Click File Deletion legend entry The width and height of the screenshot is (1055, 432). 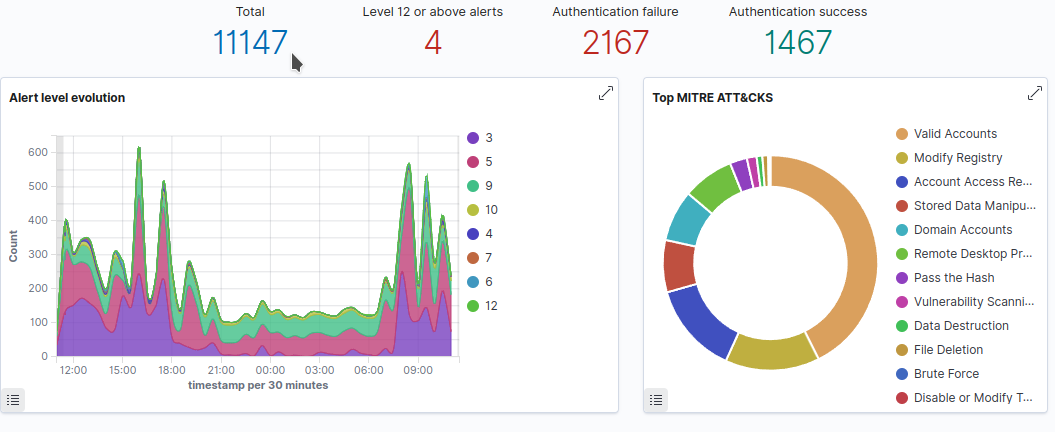[x=948, y=350]
